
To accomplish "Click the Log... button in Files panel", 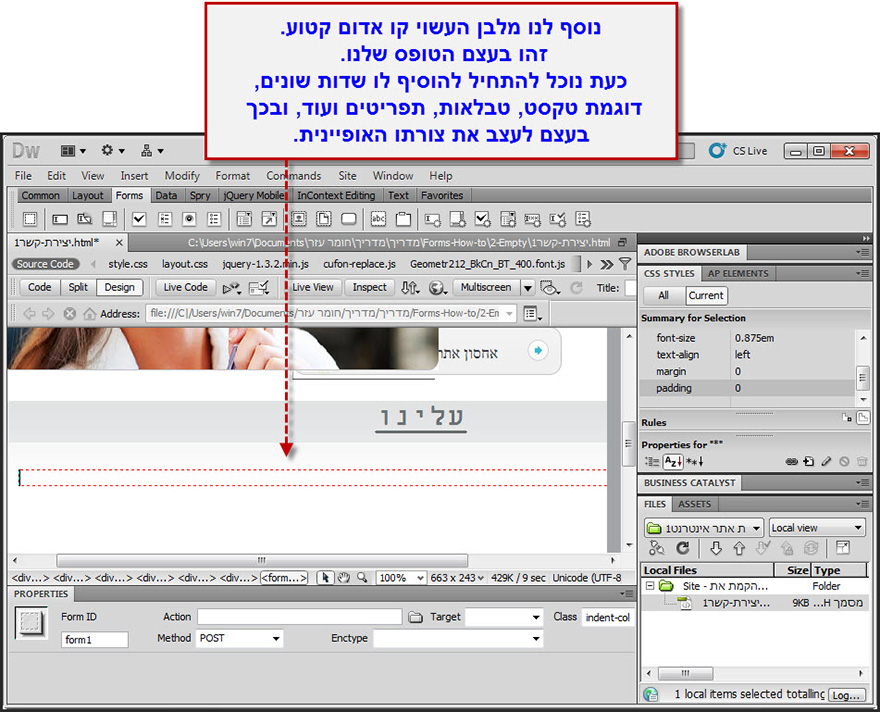I will 846,695.
